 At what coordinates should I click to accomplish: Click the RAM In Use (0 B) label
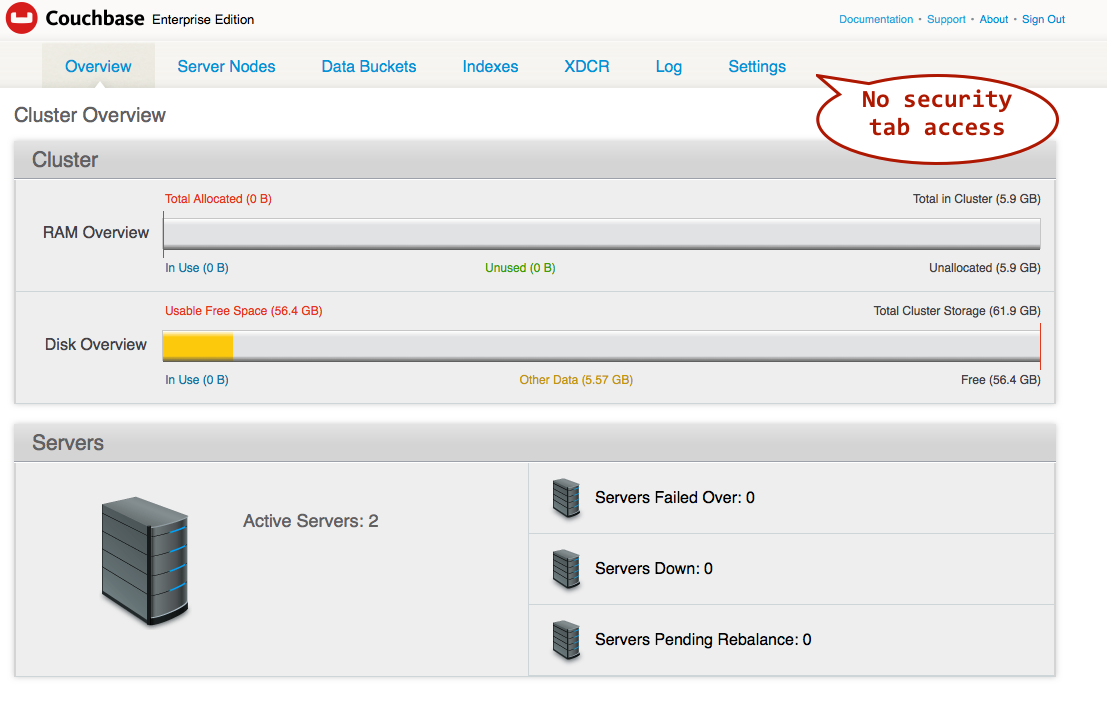pos(197,268)
